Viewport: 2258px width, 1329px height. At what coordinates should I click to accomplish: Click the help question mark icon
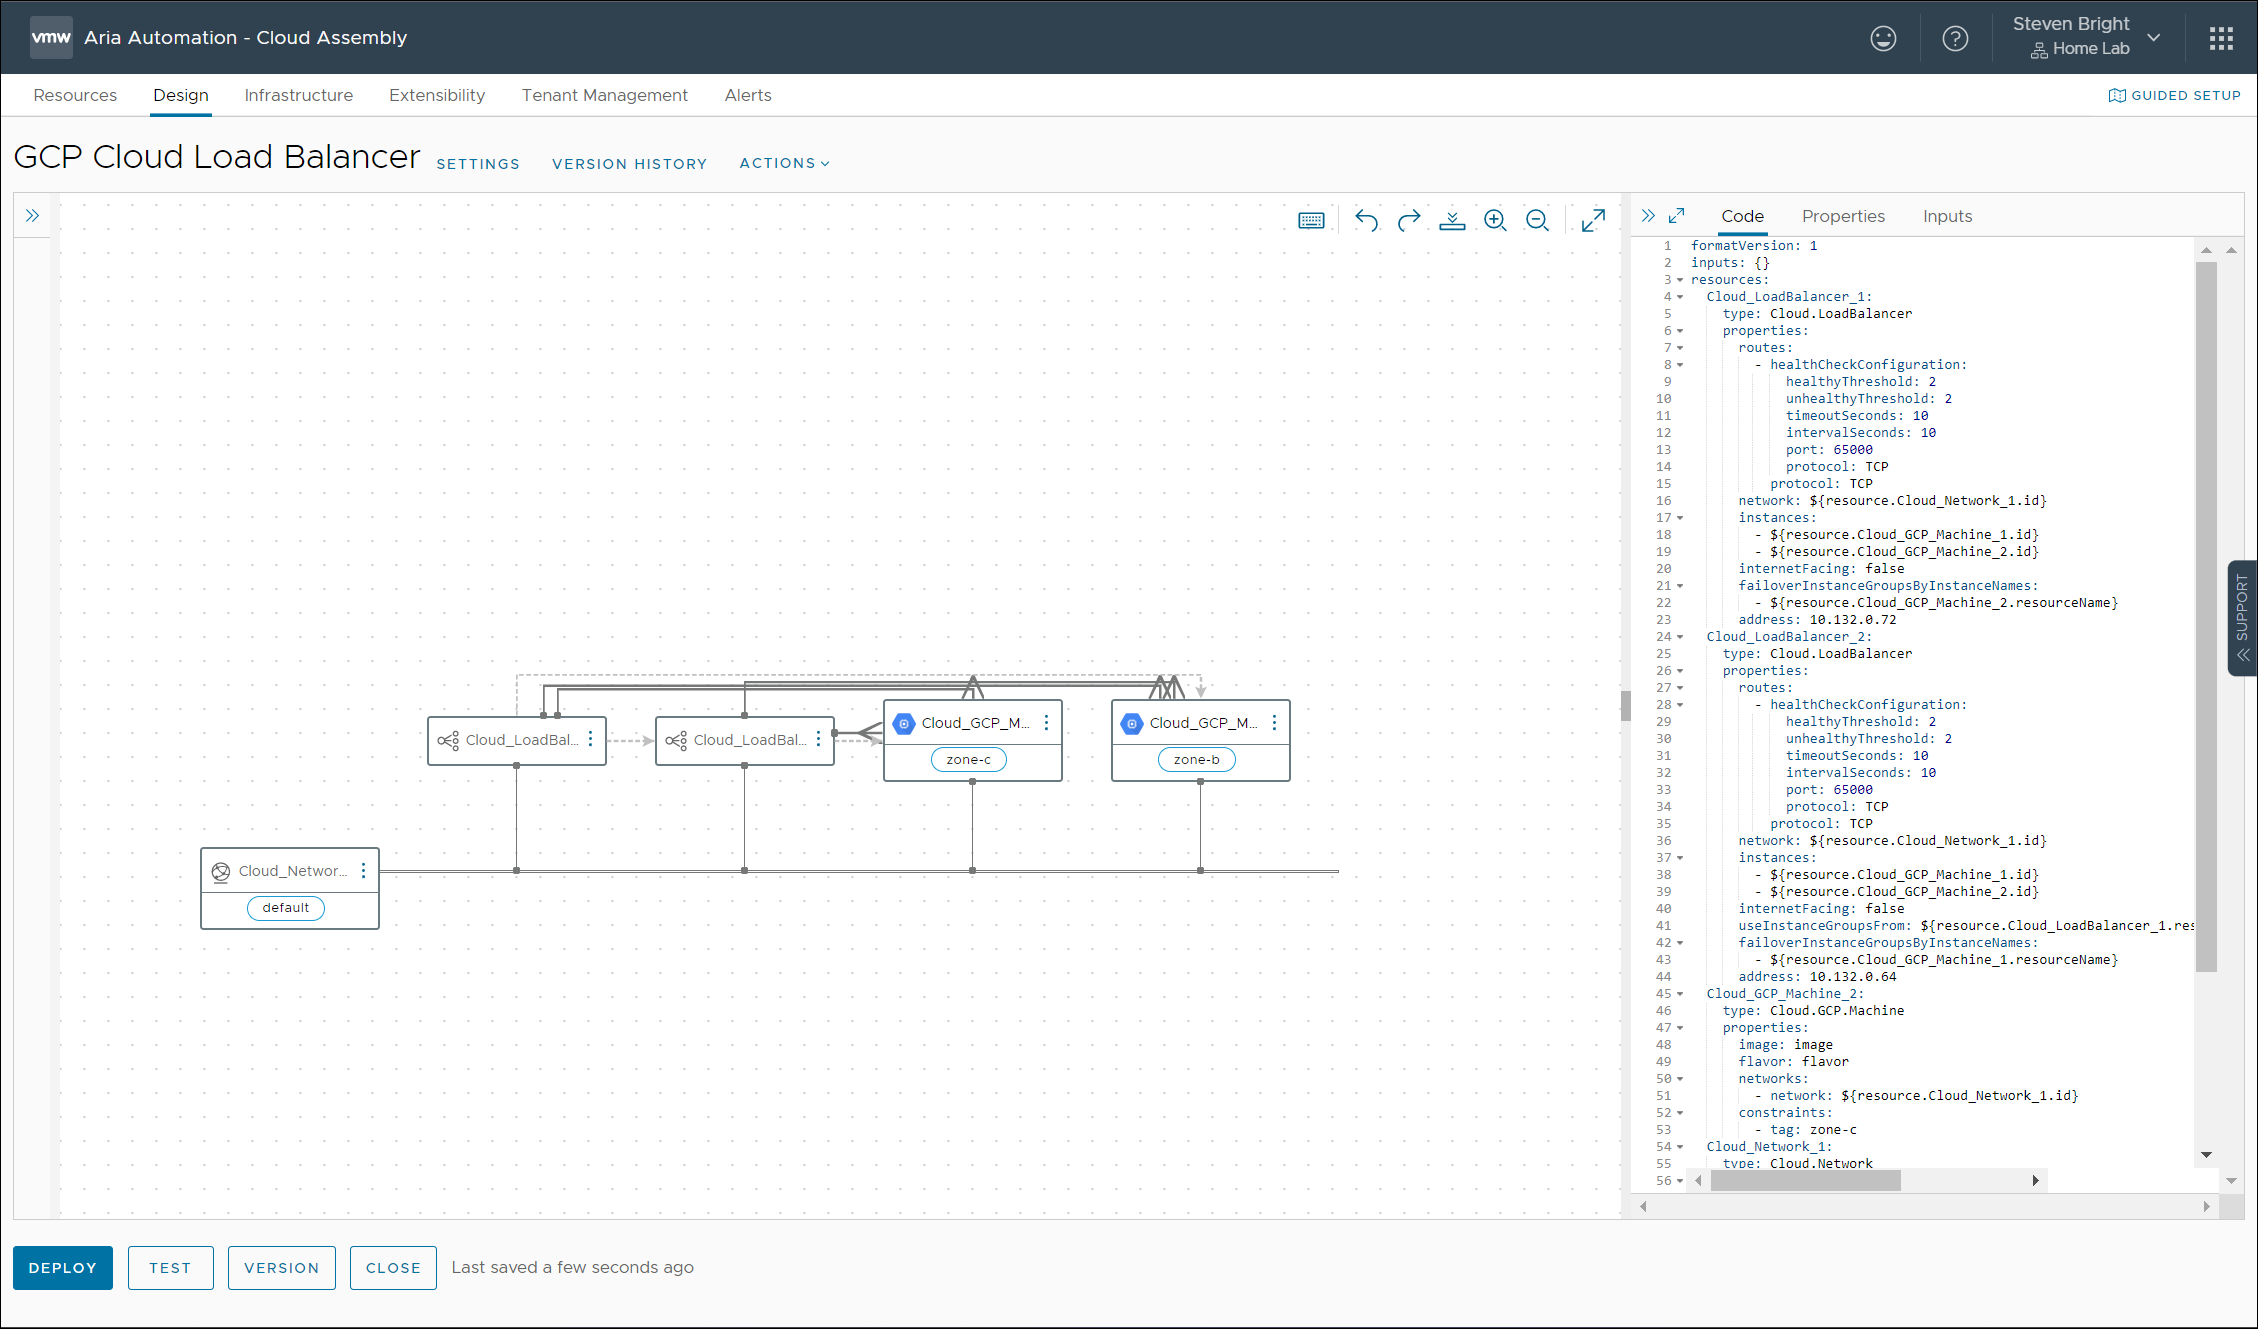click(x=1955, y=38)
